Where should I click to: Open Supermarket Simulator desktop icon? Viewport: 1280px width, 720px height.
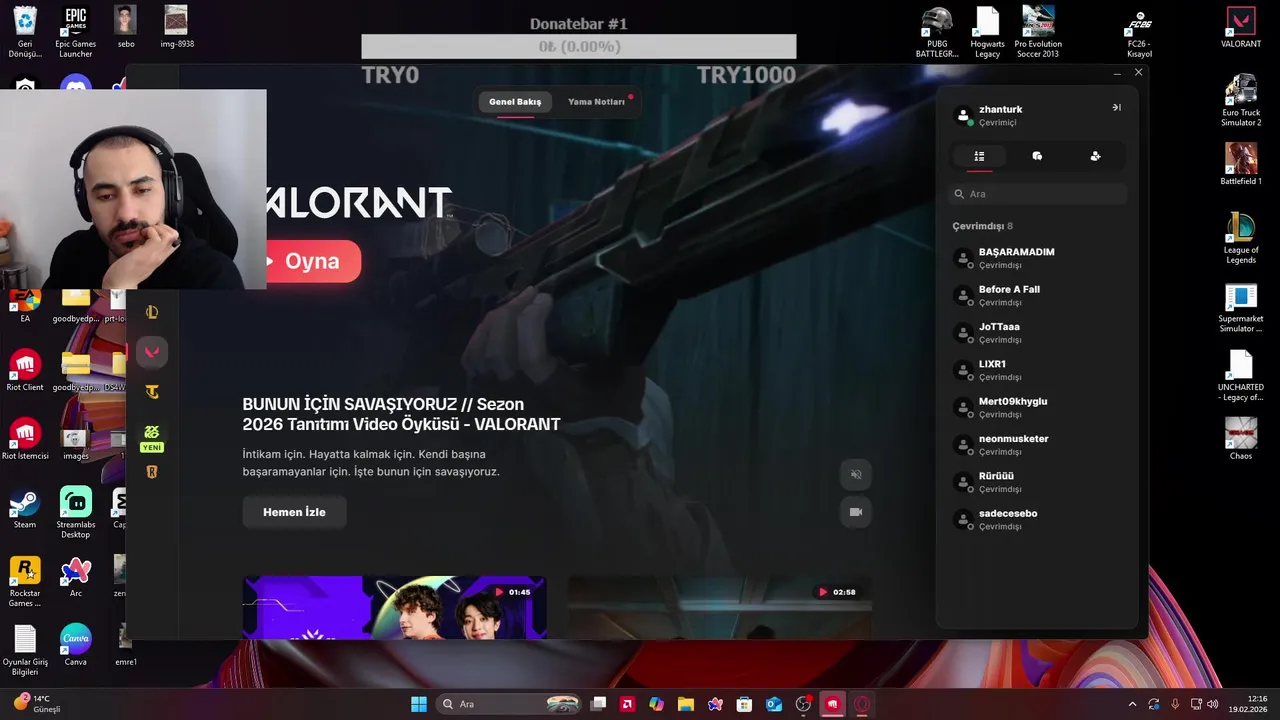(1241, 308)
